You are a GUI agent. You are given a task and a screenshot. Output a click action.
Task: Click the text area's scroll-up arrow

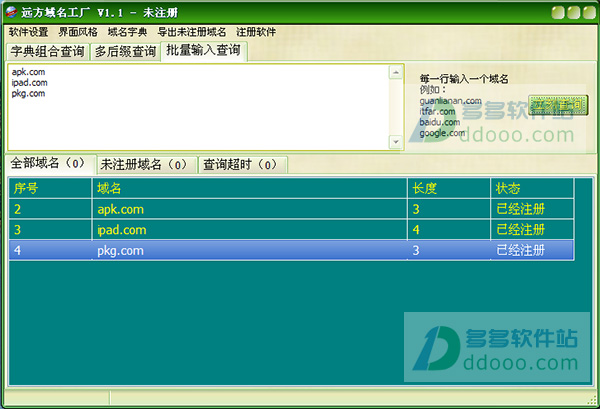pyautogui.click(x=396, y=72)
